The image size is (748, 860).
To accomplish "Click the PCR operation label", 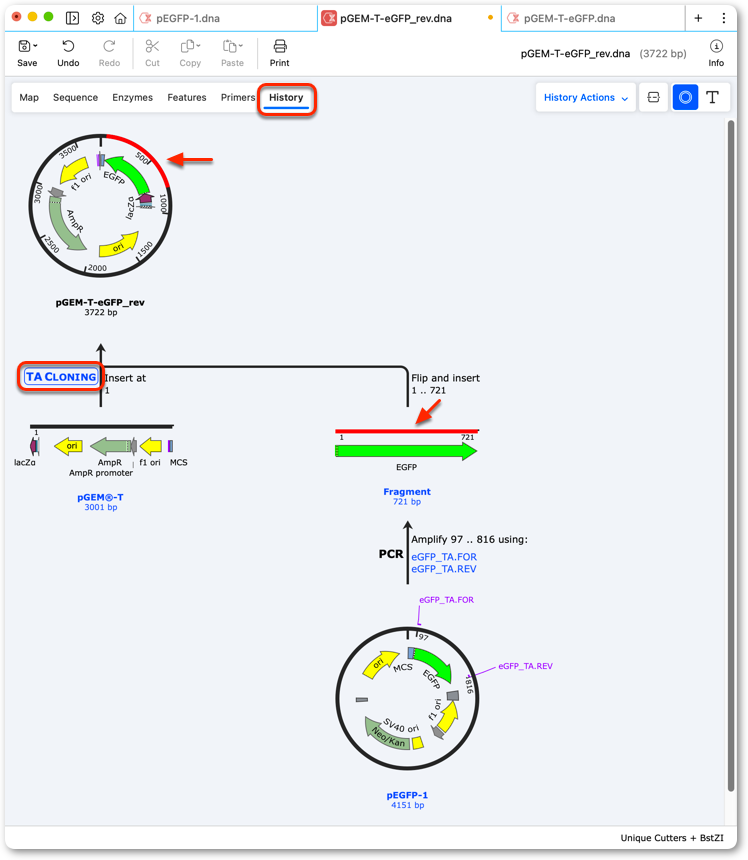I will click(391, 554).
